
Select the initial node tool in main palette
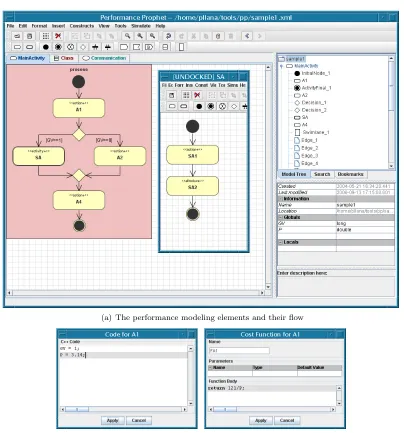(x=46, y=47)
